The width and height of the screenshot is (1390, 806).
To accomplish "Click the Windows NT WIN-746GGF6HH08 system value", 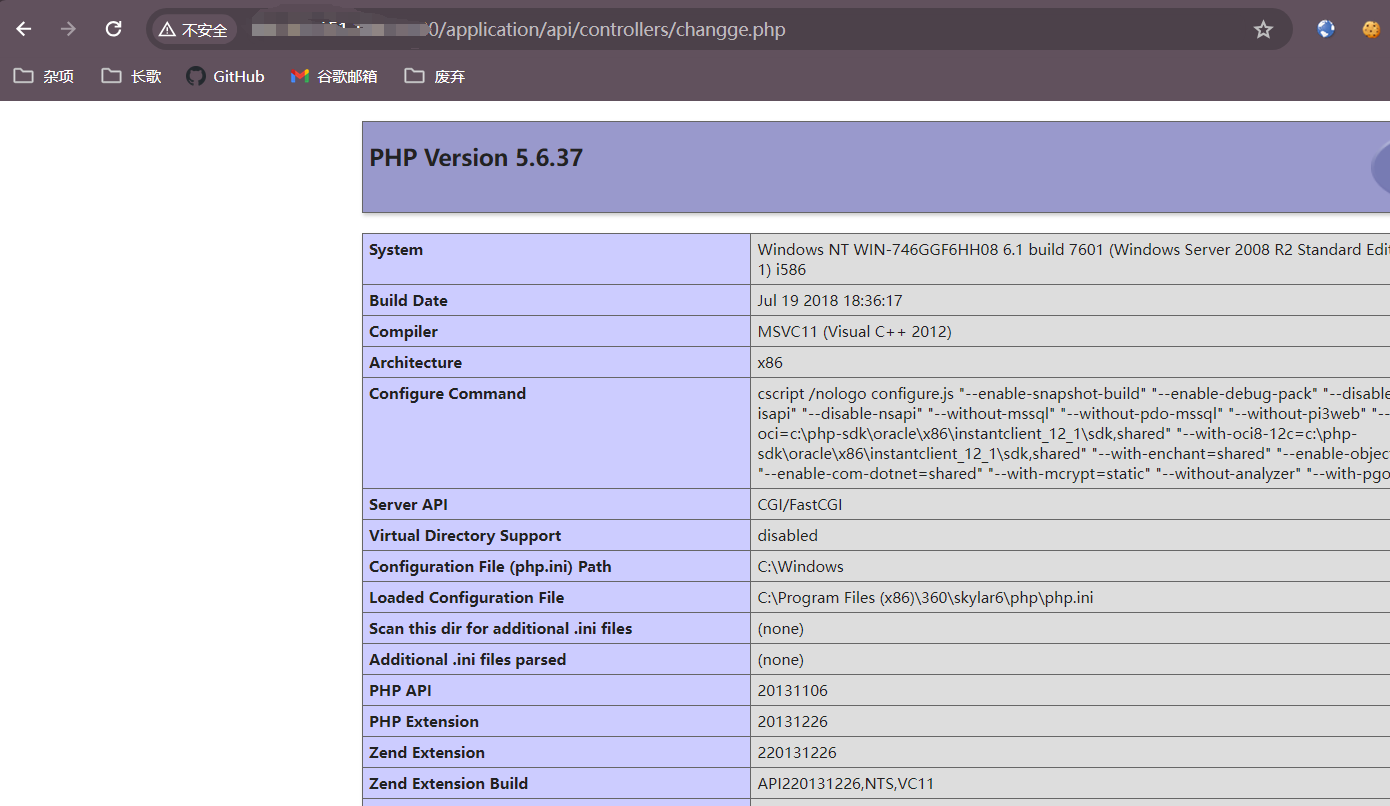I will [1073, 259].
